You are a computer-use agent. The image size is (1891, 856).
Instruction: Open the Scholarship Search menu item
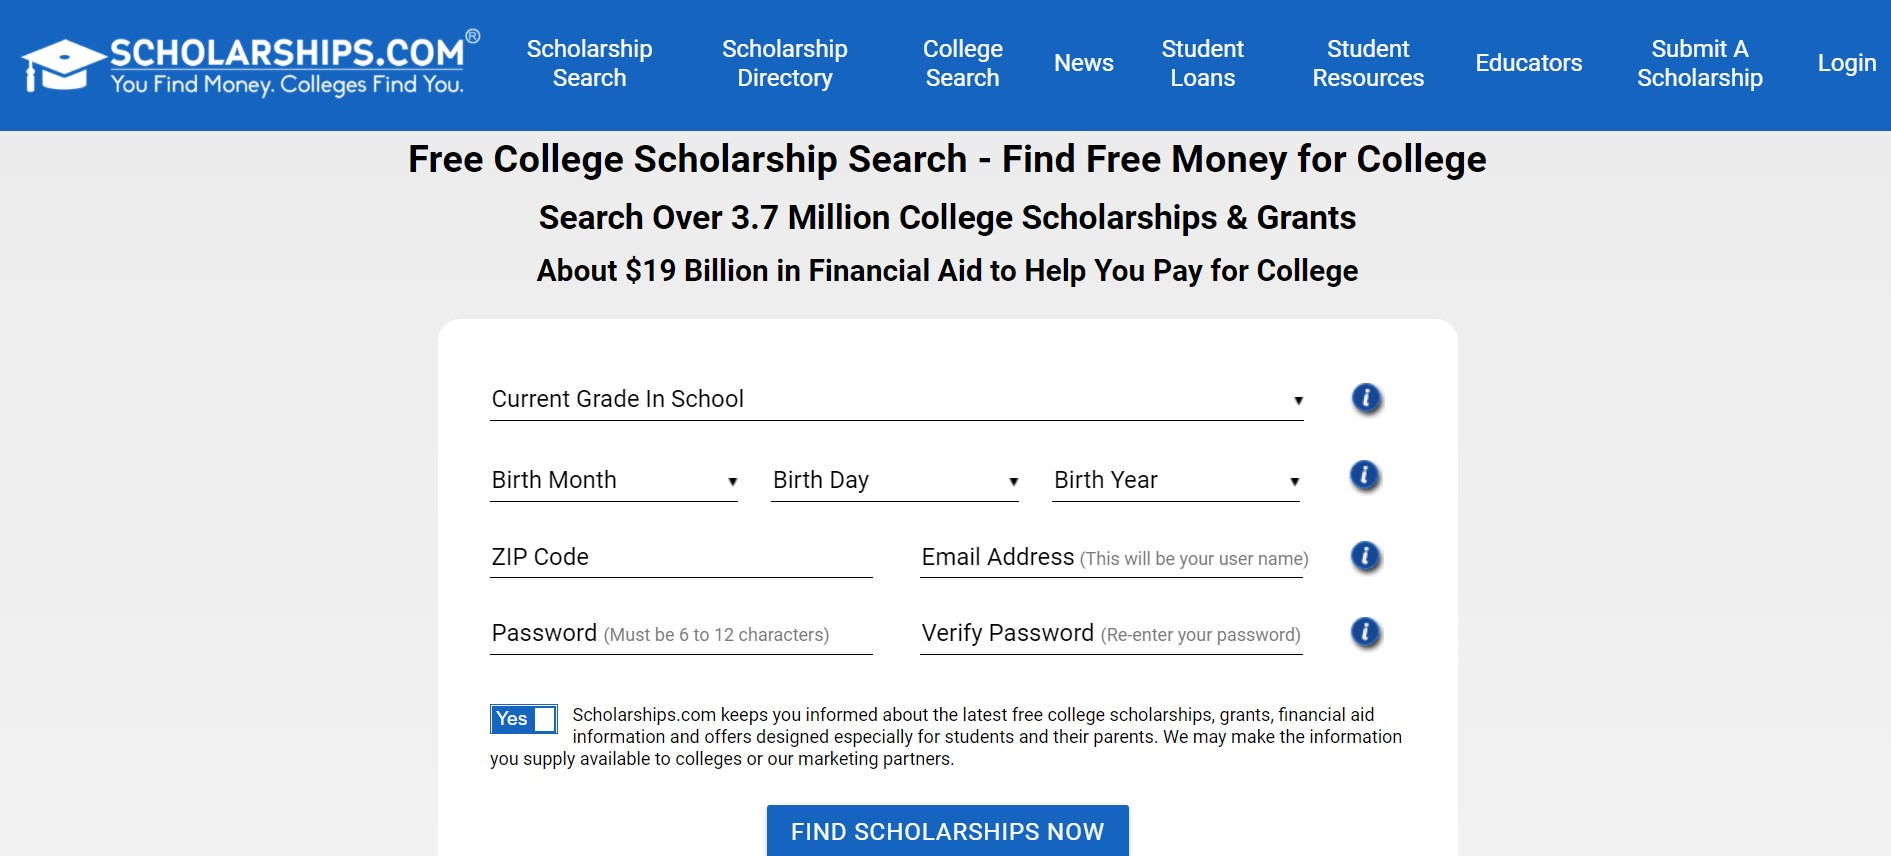(589, 63)
